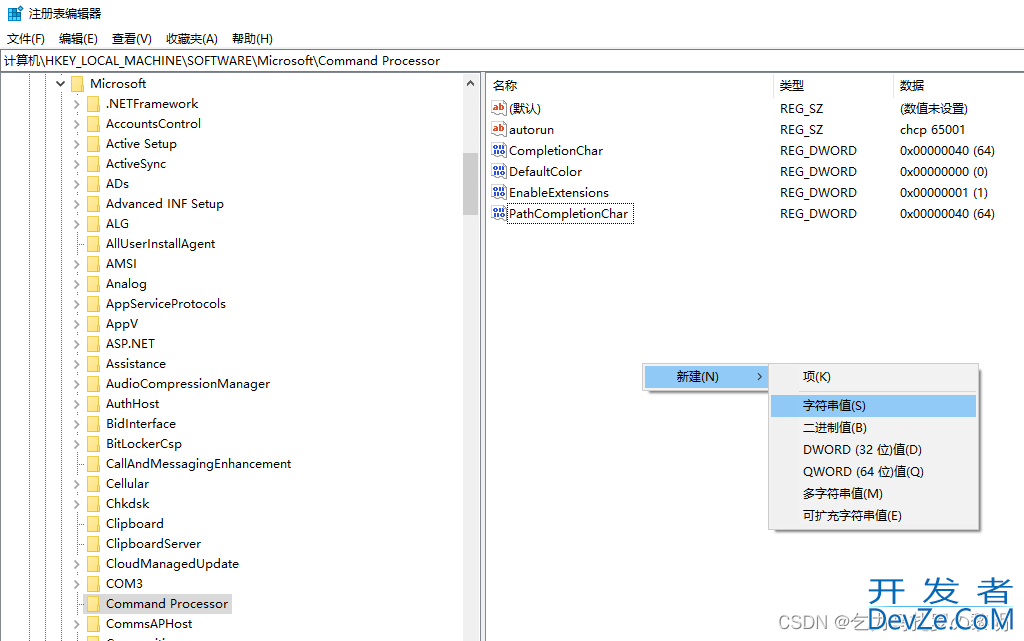Click the 类型 column header
The height and width of the screenshot is (641, 1024).
(x=833, y=86)
